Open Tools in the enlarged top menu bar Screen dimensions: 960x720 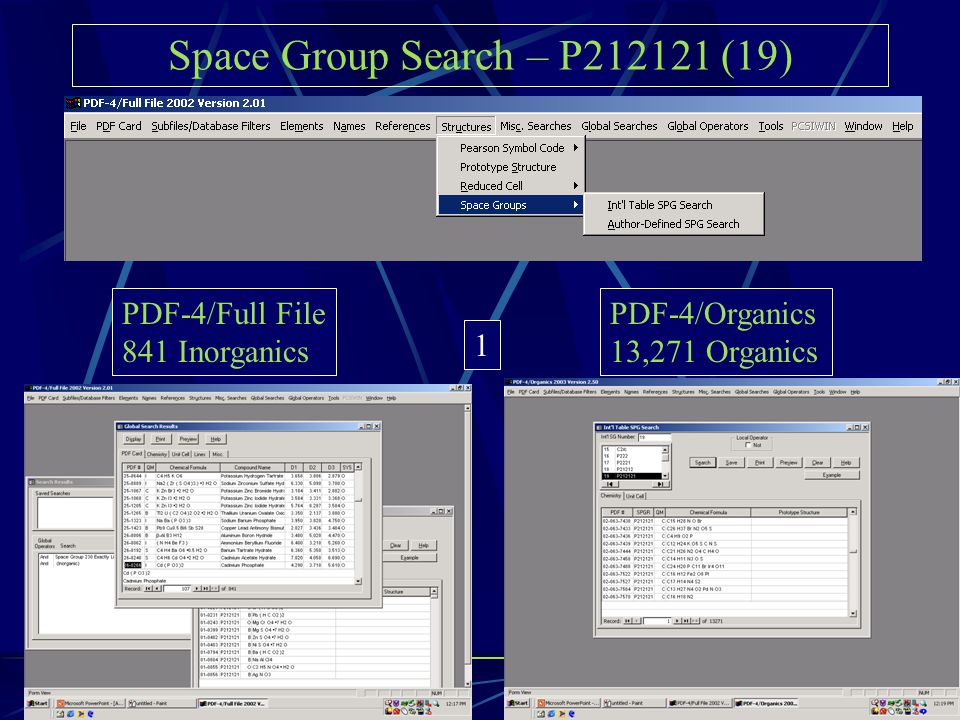771,126
